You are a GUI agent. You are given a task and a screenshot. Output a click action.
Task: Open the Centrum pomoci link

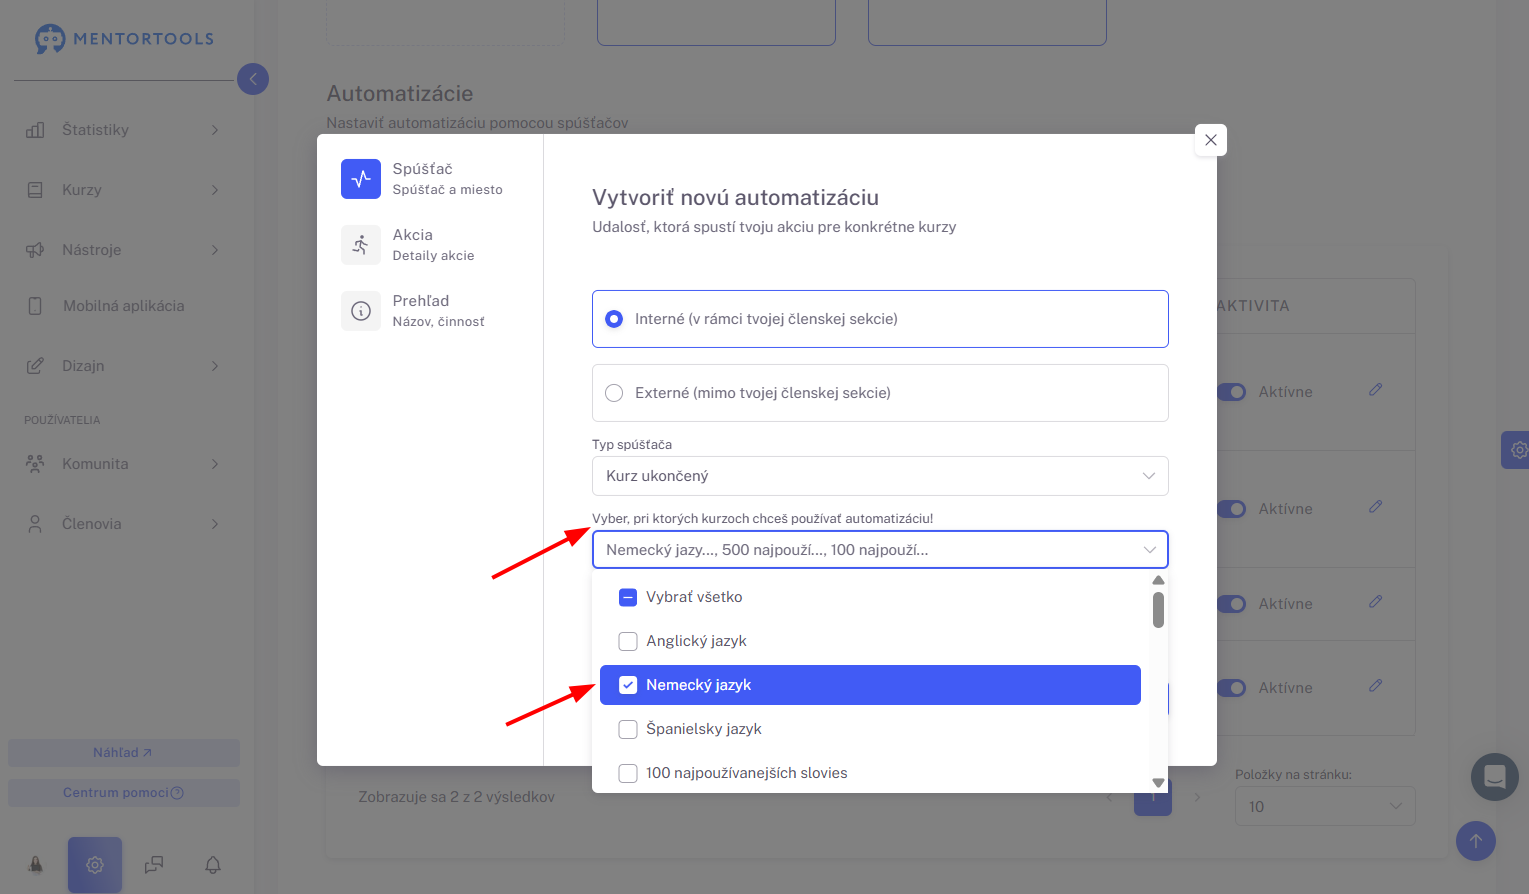[124, 793]
